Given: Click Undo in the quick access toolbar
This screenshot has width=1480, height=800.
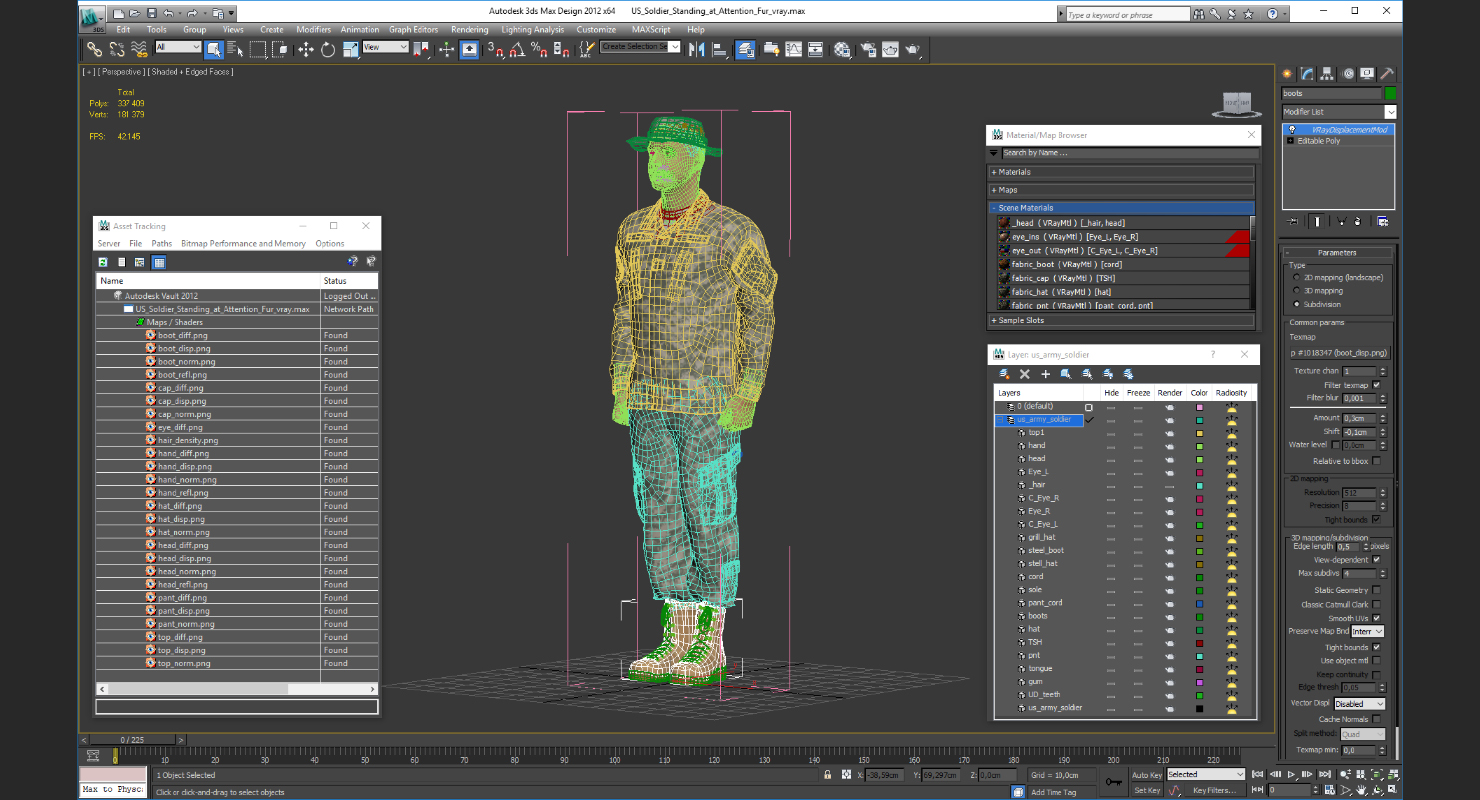Looking at the screenshot, I should point(168,13).
